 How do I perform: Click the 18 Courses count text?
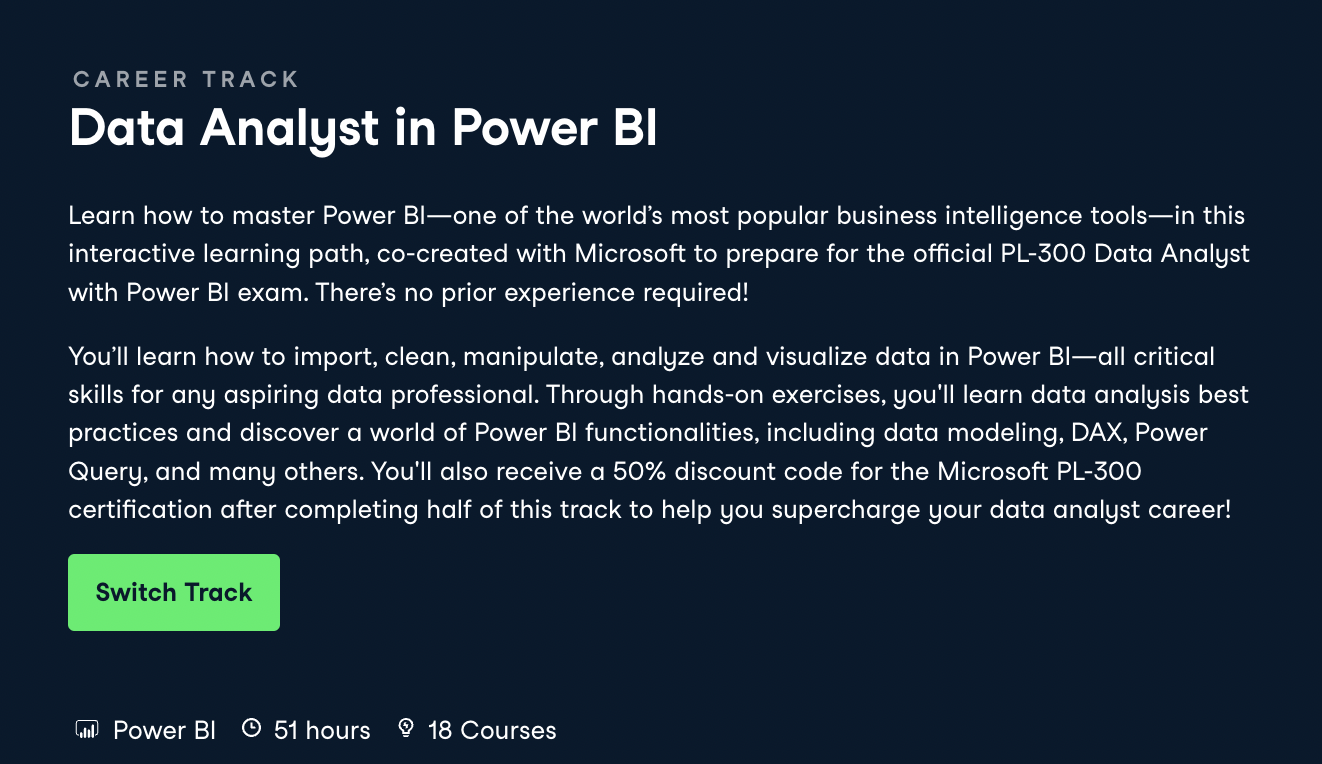(492, 730)
